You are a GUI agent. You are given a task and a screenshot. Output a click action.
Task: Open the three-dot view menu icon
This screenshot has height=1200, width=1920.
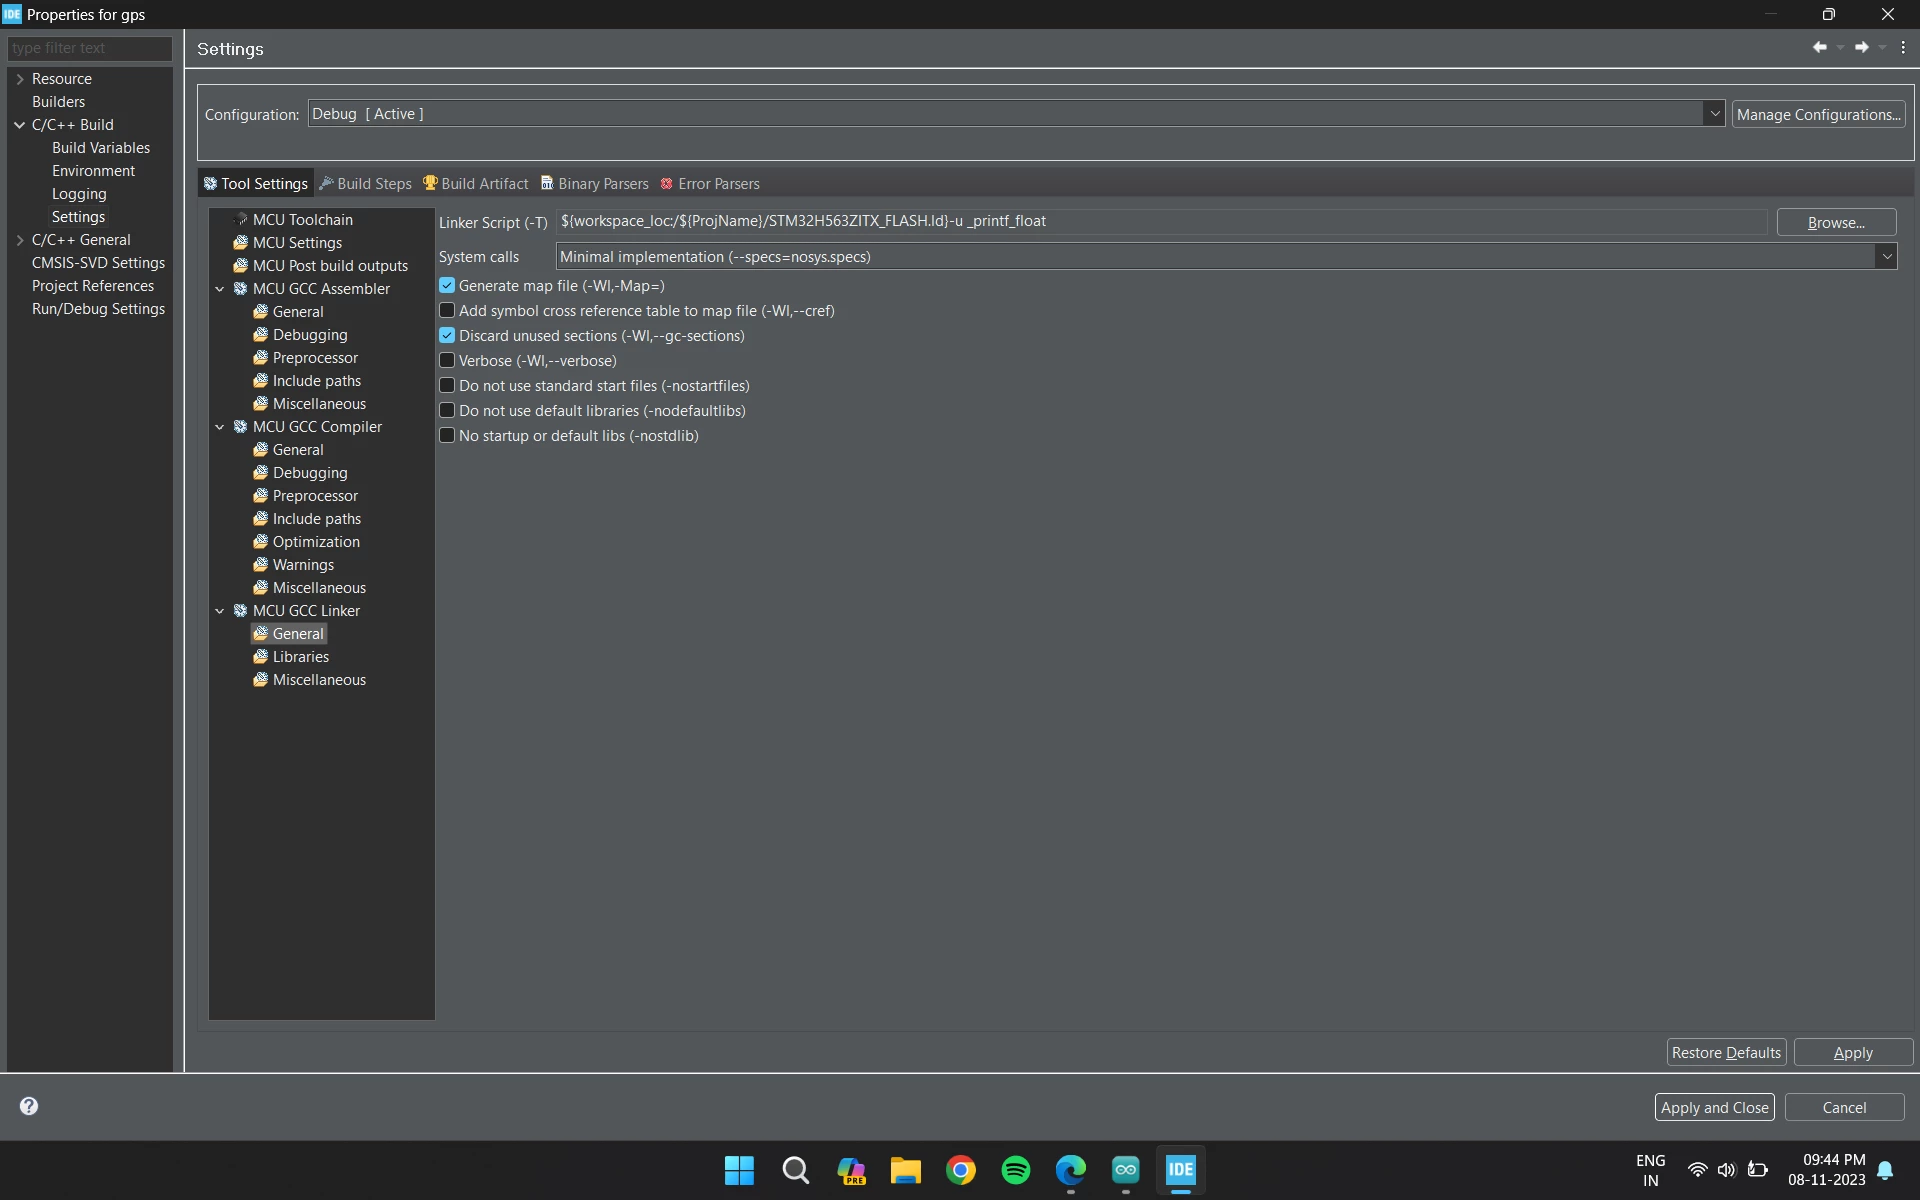pos(1903,47)
